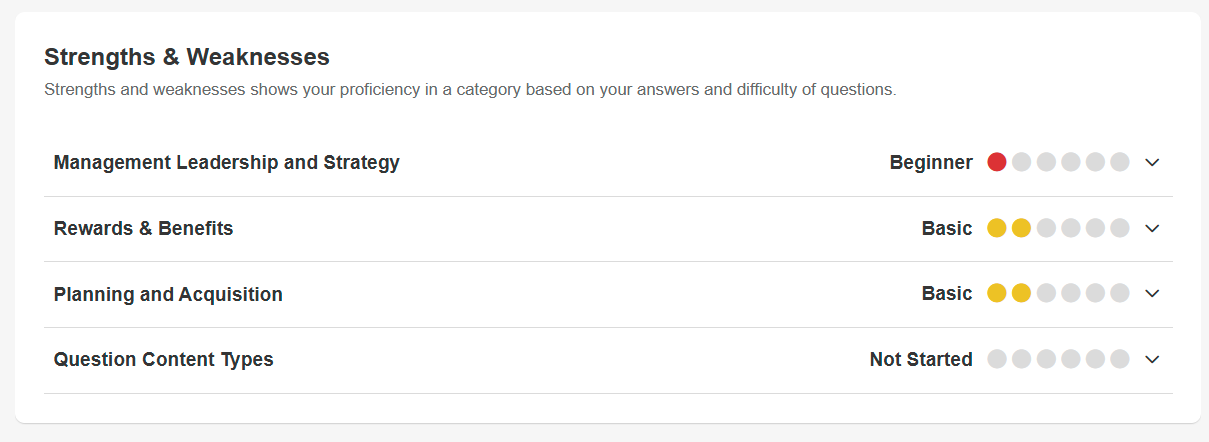Viewport: 1209px width, 442px height.
Task: Click second yellow dot for Planning and Acquisition
Action: (x=1021, y=293)
